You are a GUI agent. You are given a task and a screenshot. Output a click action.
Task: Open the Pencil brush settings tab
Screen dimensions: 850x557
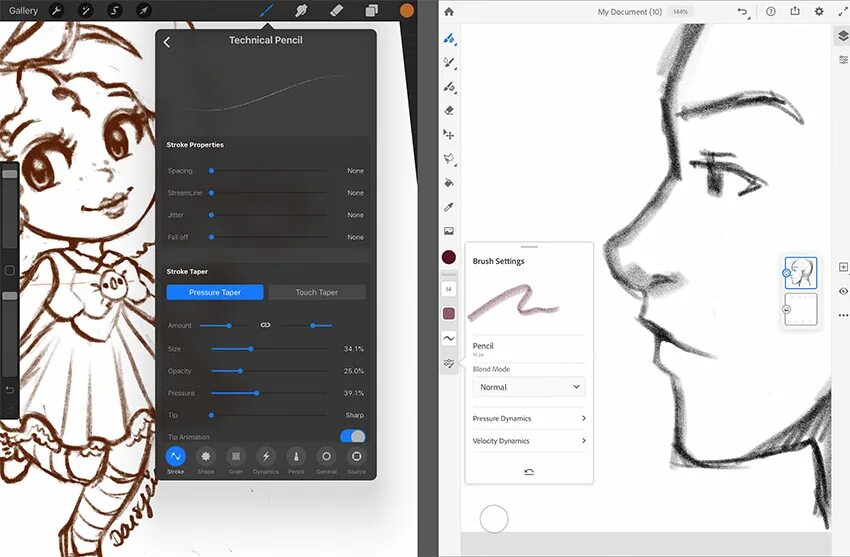point(296,461)
